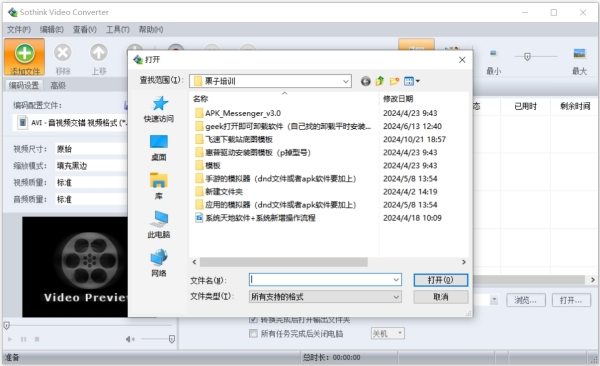Click the 缩放模式 填充黑边 field
This screenshot has height=366, width=600.
pyautogui.click(x=91, y=166)
